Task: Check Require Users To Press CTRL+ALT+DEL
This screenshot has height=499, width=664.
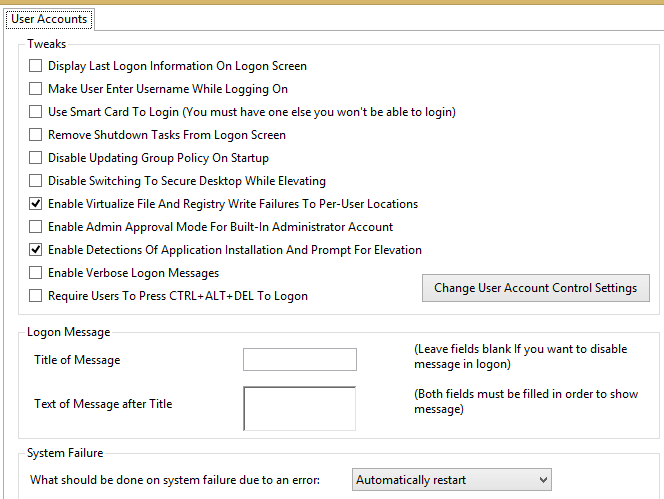Action: pyautogui.click(x=36, y=296)
